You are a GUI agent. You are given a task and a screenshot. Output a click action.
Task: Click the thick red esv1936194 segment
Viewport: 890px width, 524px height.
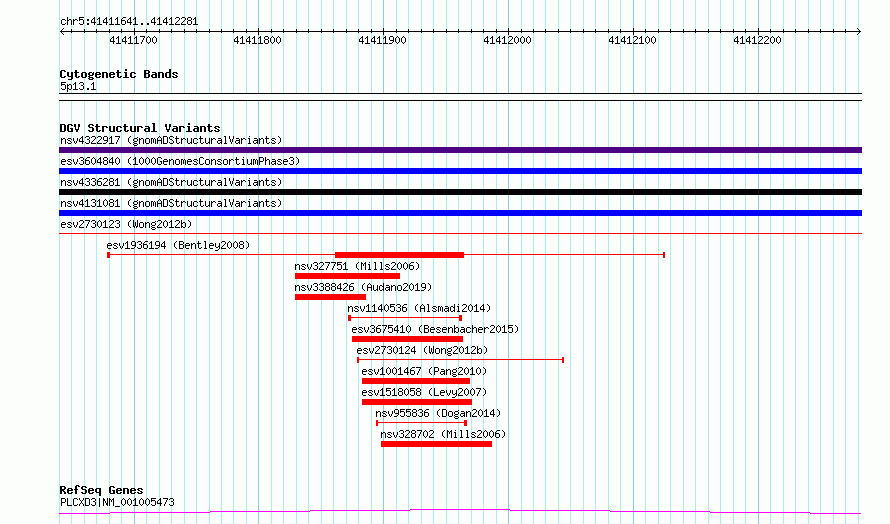click(x=400, y=255)
